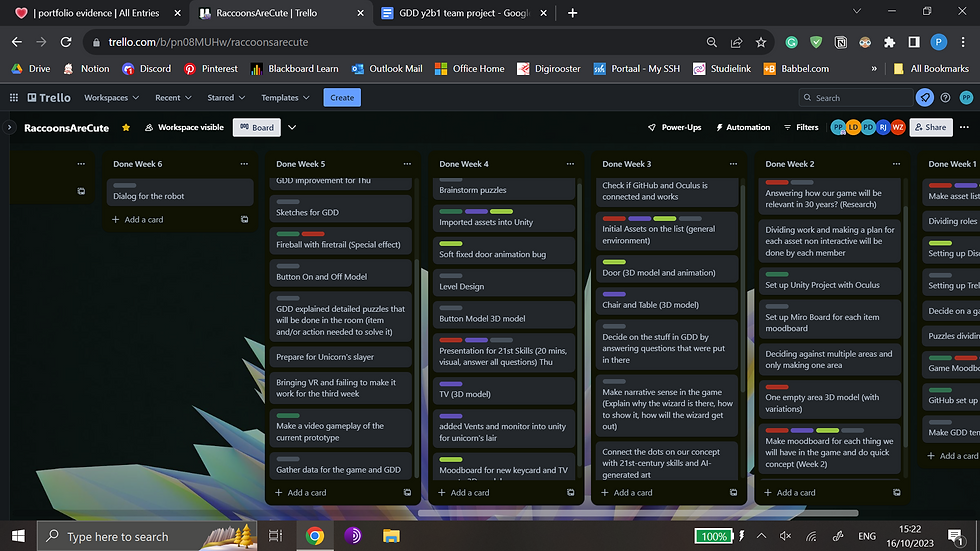Show hidden system tray icons

tap(761, 536)
